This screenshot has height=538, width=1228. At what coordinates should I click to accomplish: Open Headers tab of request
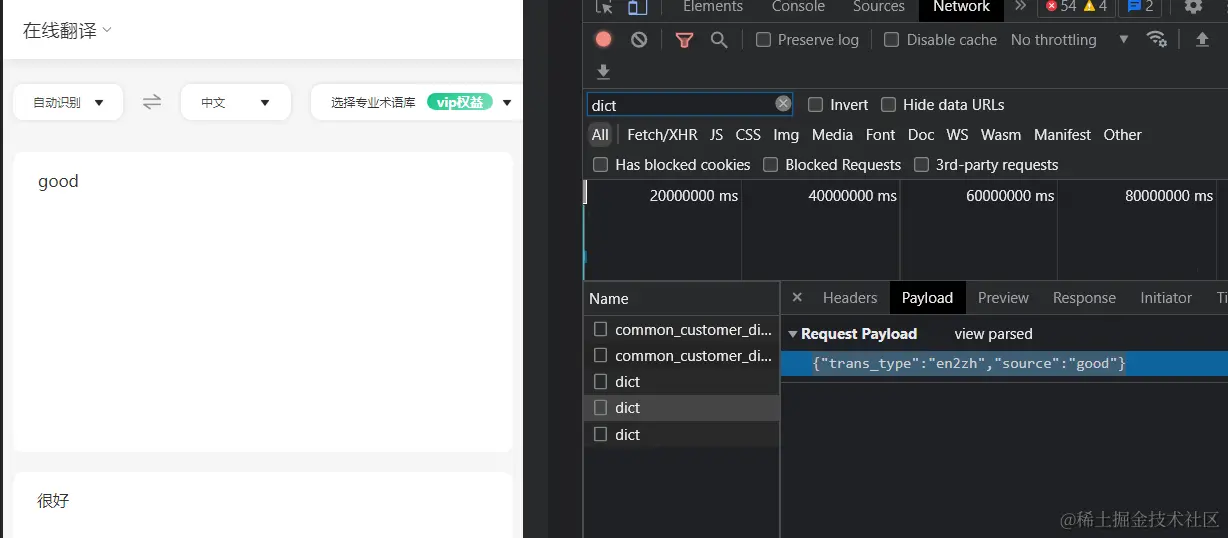(x=850, y=298)
